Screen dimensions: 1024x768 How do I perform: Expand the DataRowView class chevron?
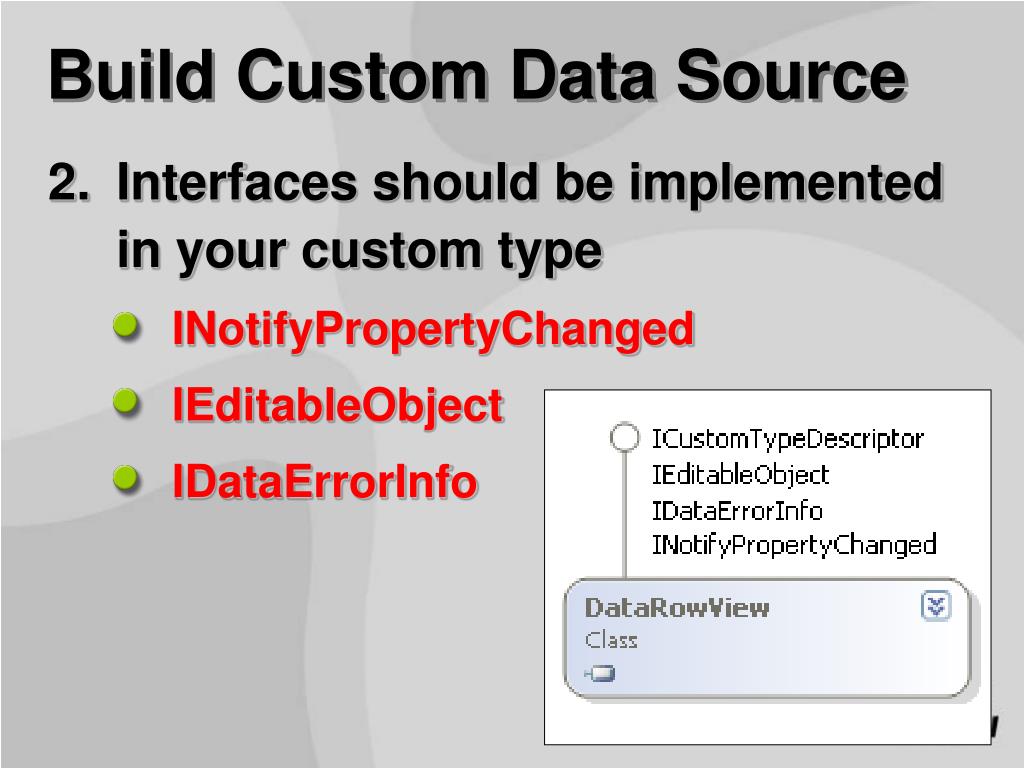(x=936, y=606)
